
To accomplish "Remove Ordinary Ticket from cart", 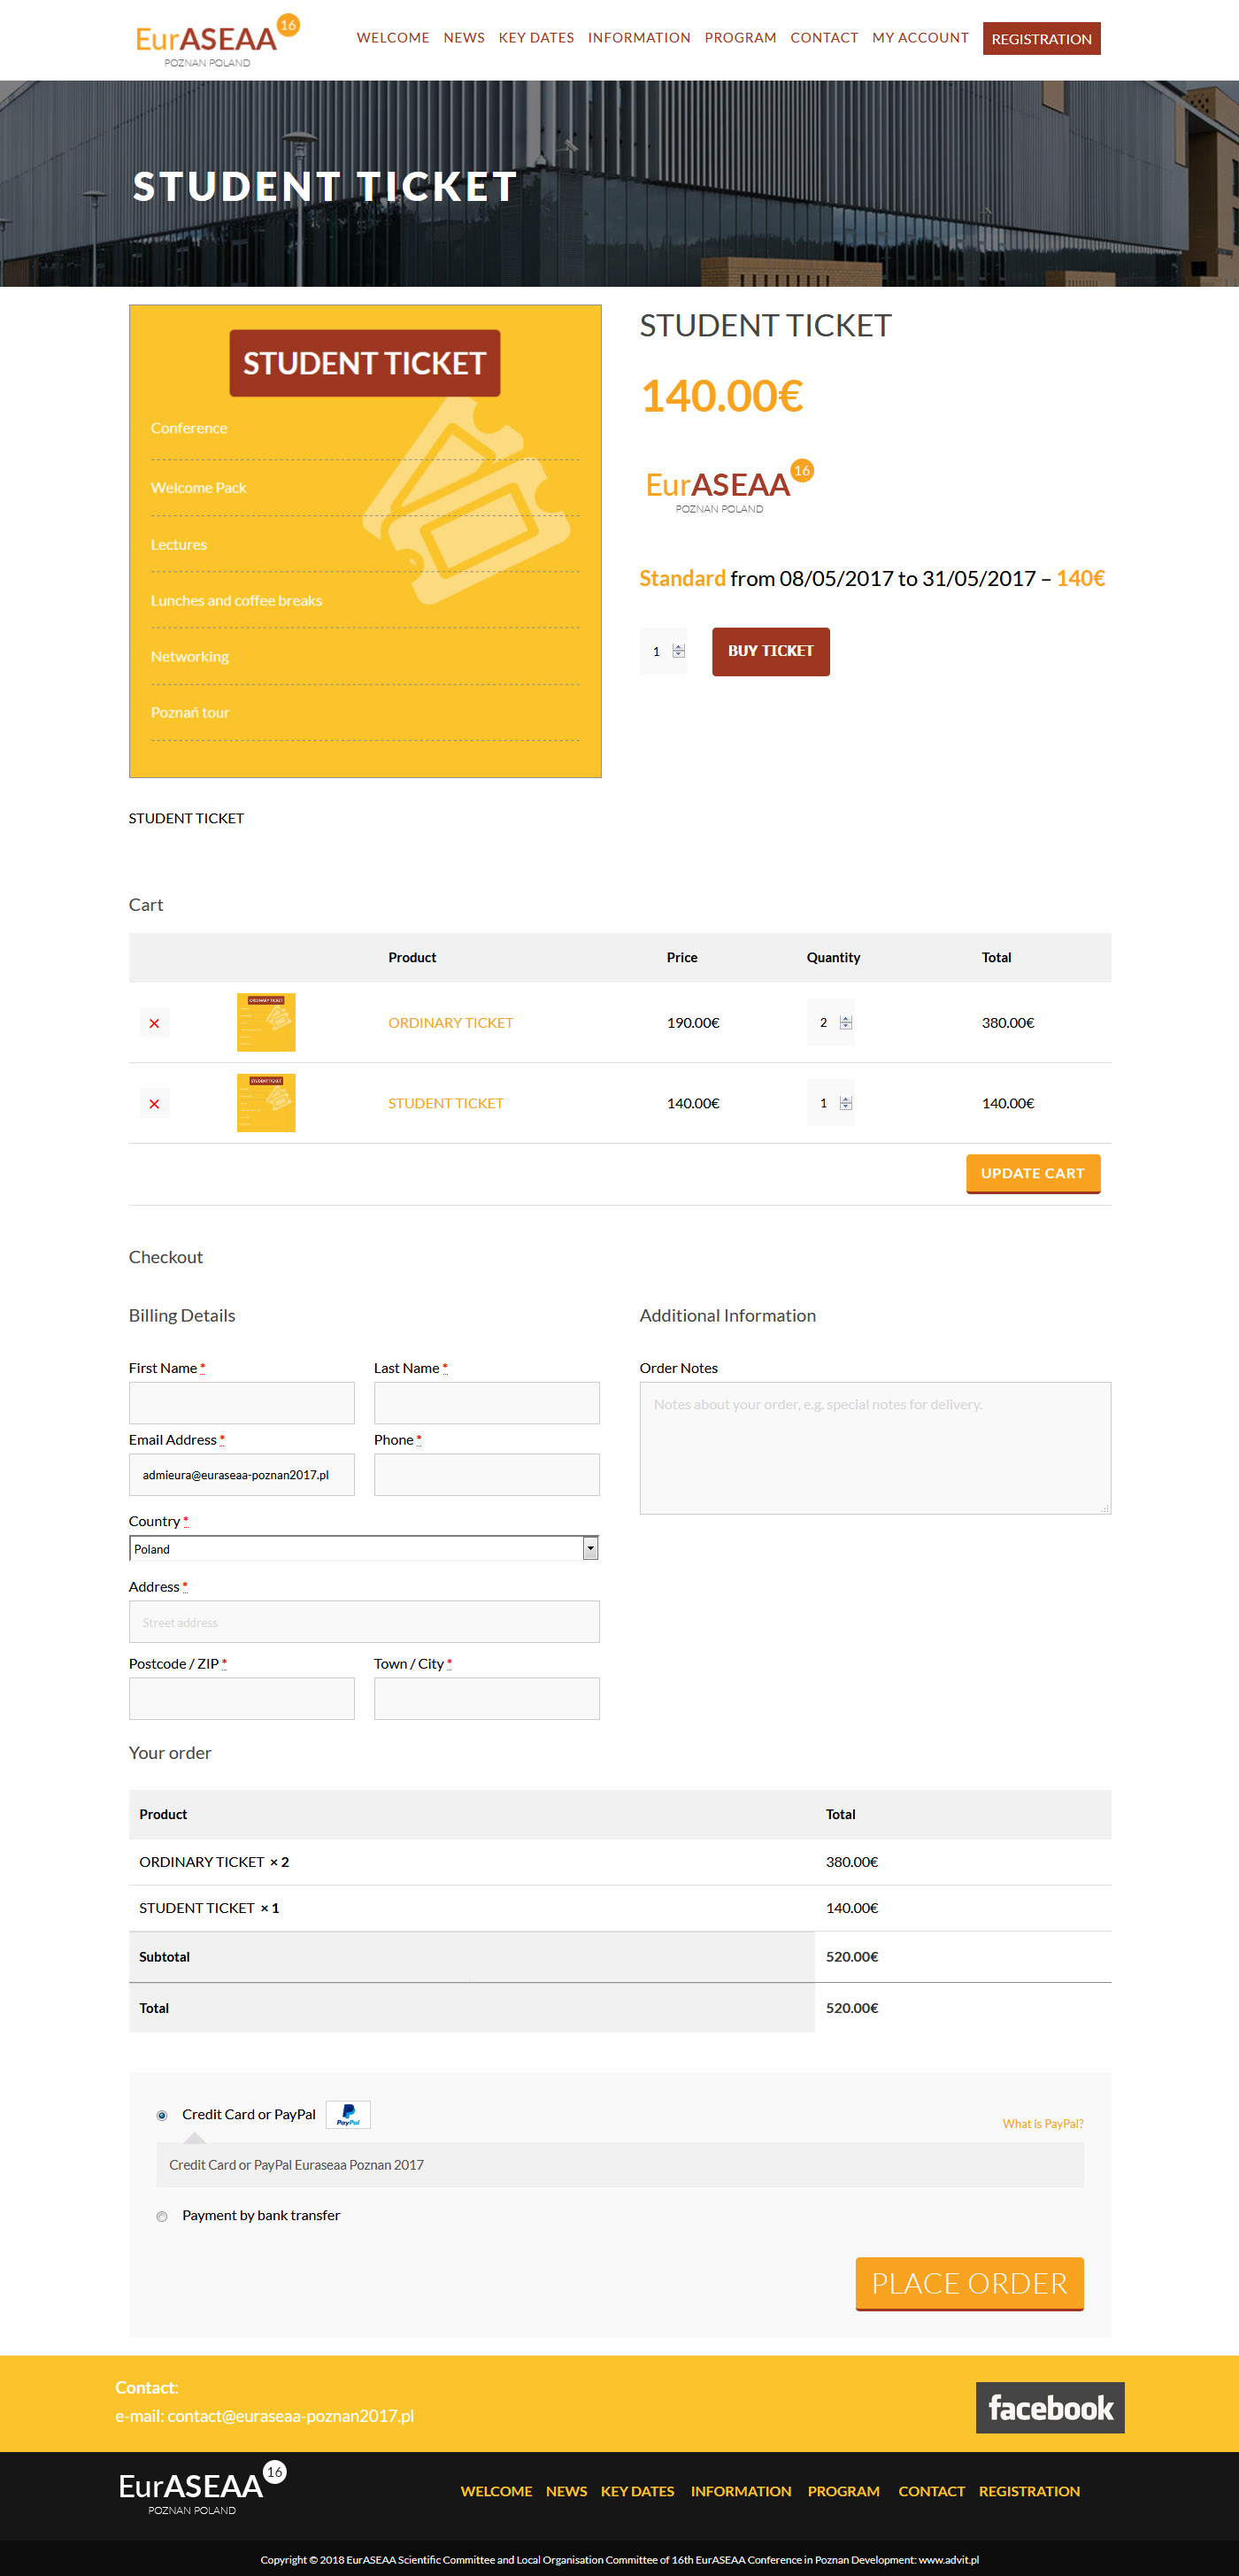I will tap(154, 1023).
